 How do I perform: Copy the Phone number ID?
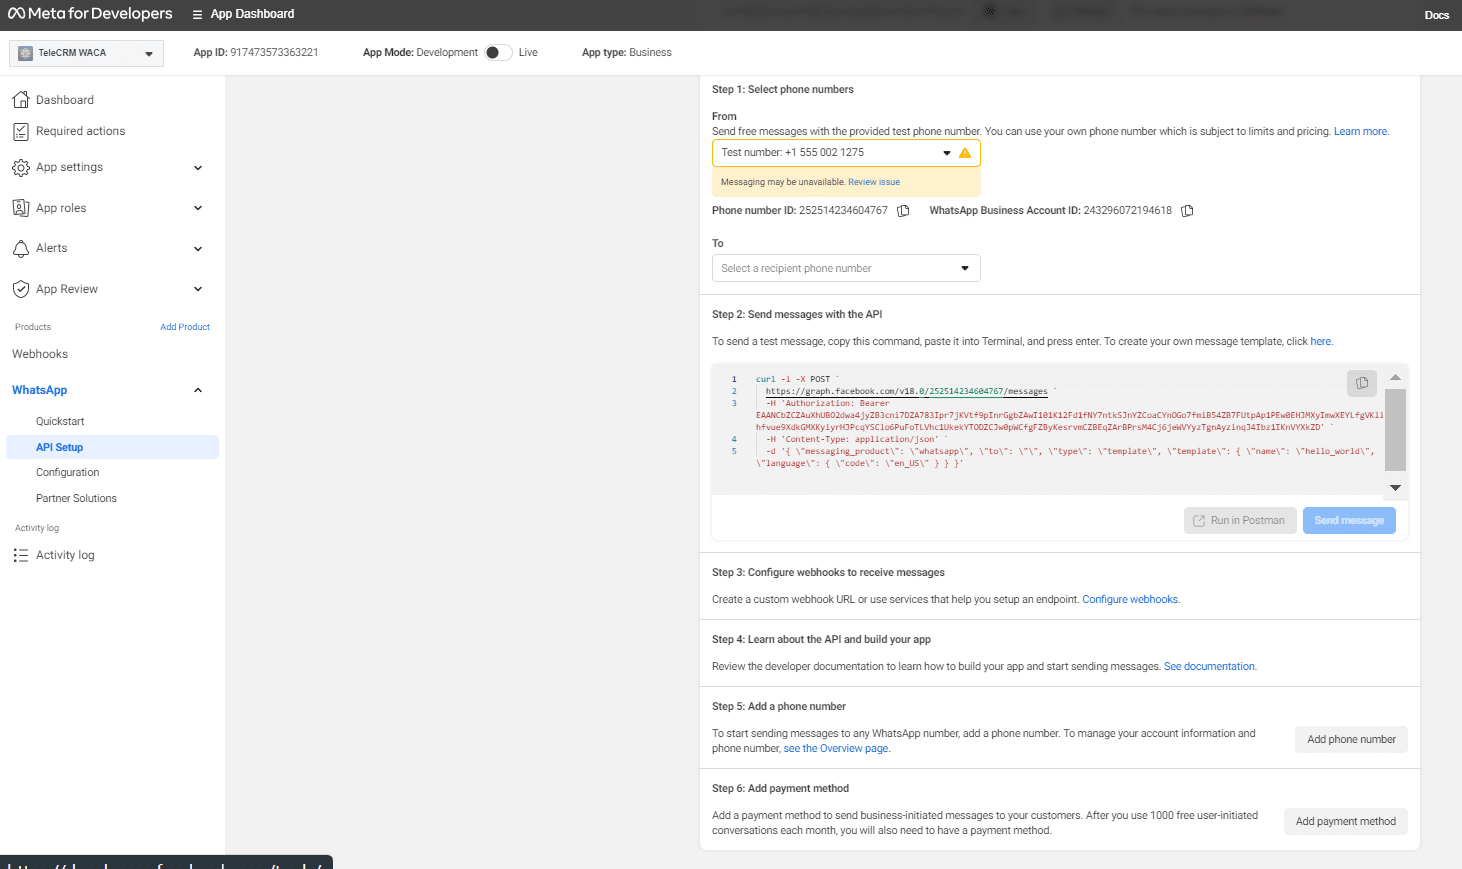pyautogui.click(x=903, y=211)
